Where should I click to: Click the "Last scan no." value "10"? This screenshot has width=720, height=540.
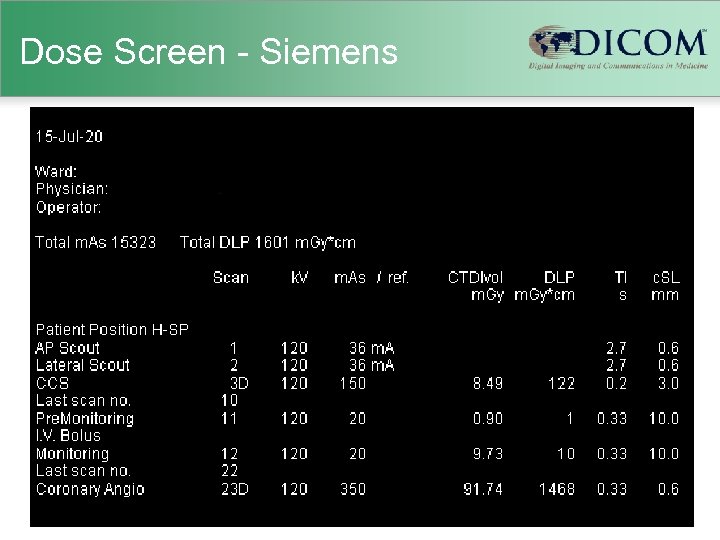click(x=230, y=401)
